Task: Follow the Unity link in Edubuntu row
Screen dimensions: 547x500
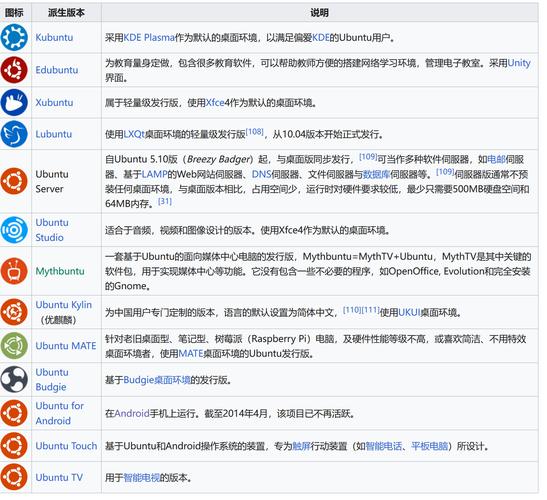Action: pos(519,63)
